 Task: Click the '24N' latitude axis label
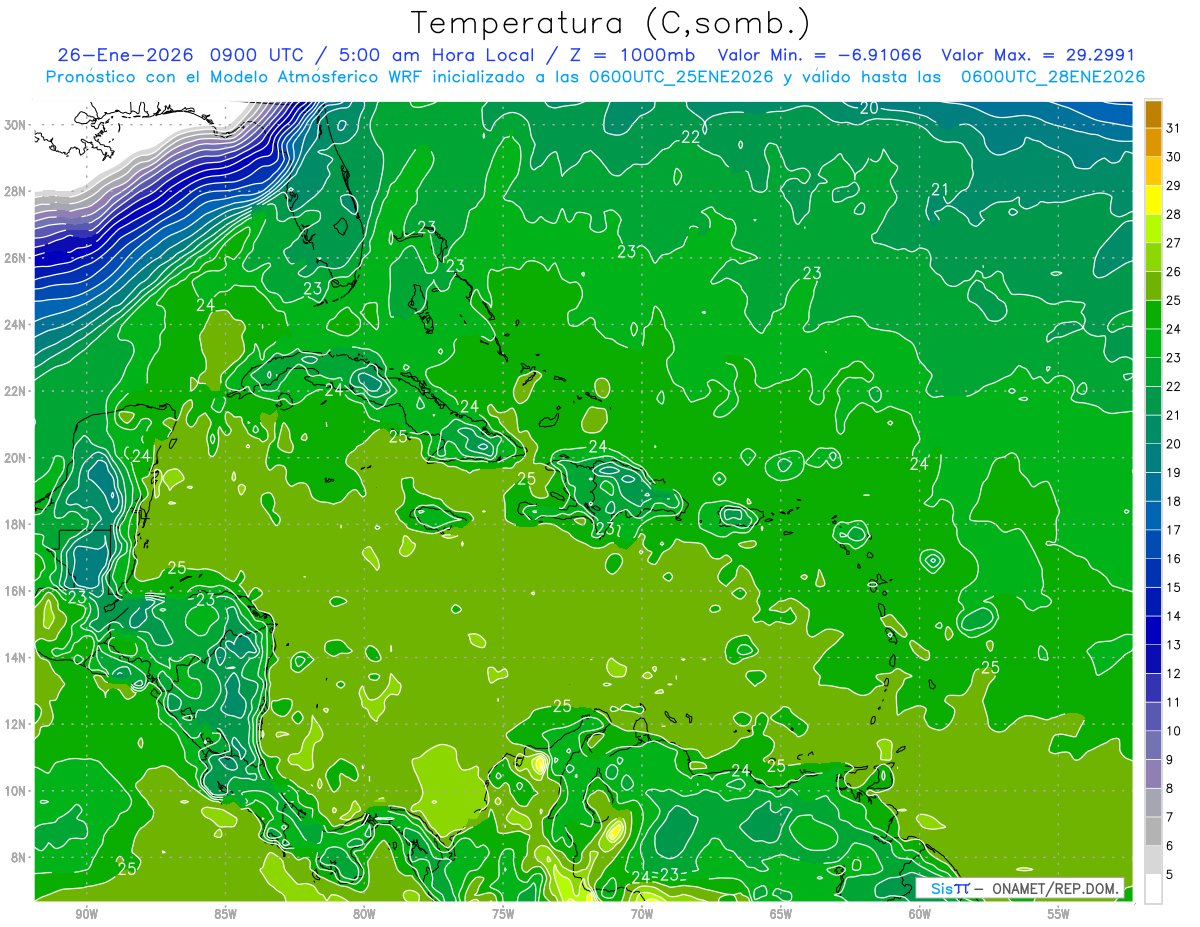[x=16, y=325]
